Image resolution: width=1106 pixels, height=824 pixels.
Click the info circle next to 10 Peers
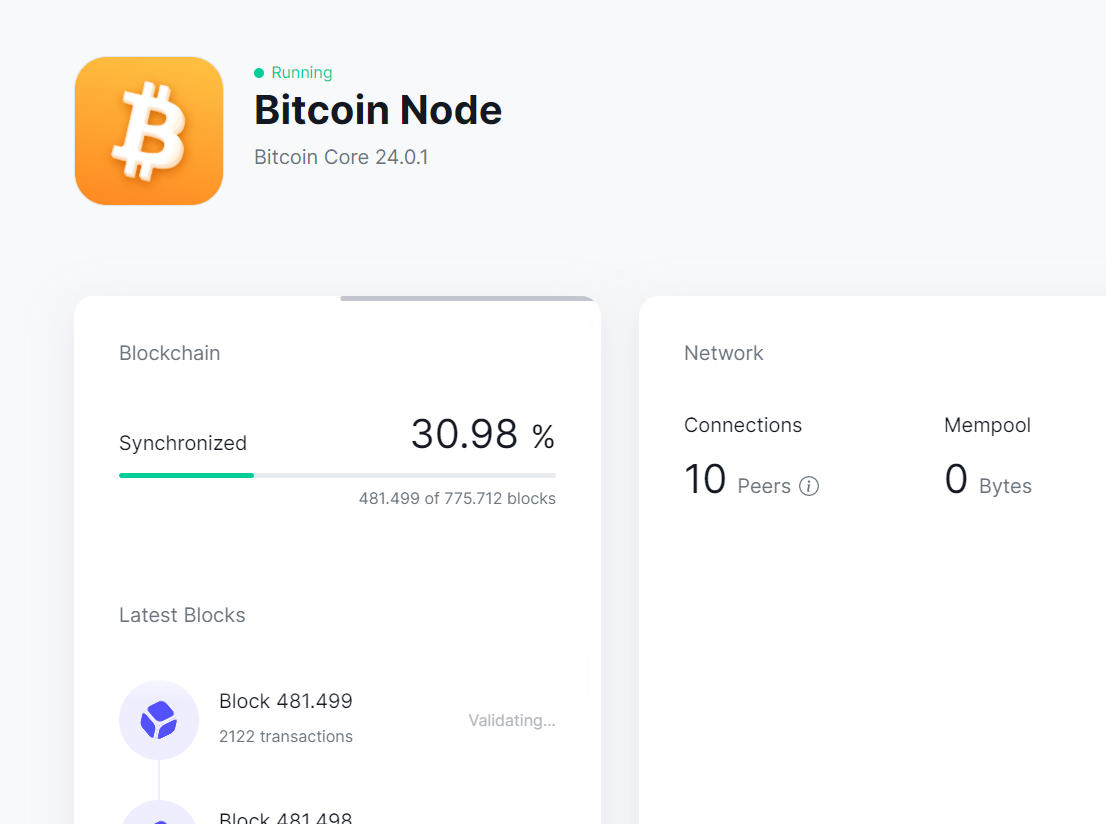click(809, 485)
